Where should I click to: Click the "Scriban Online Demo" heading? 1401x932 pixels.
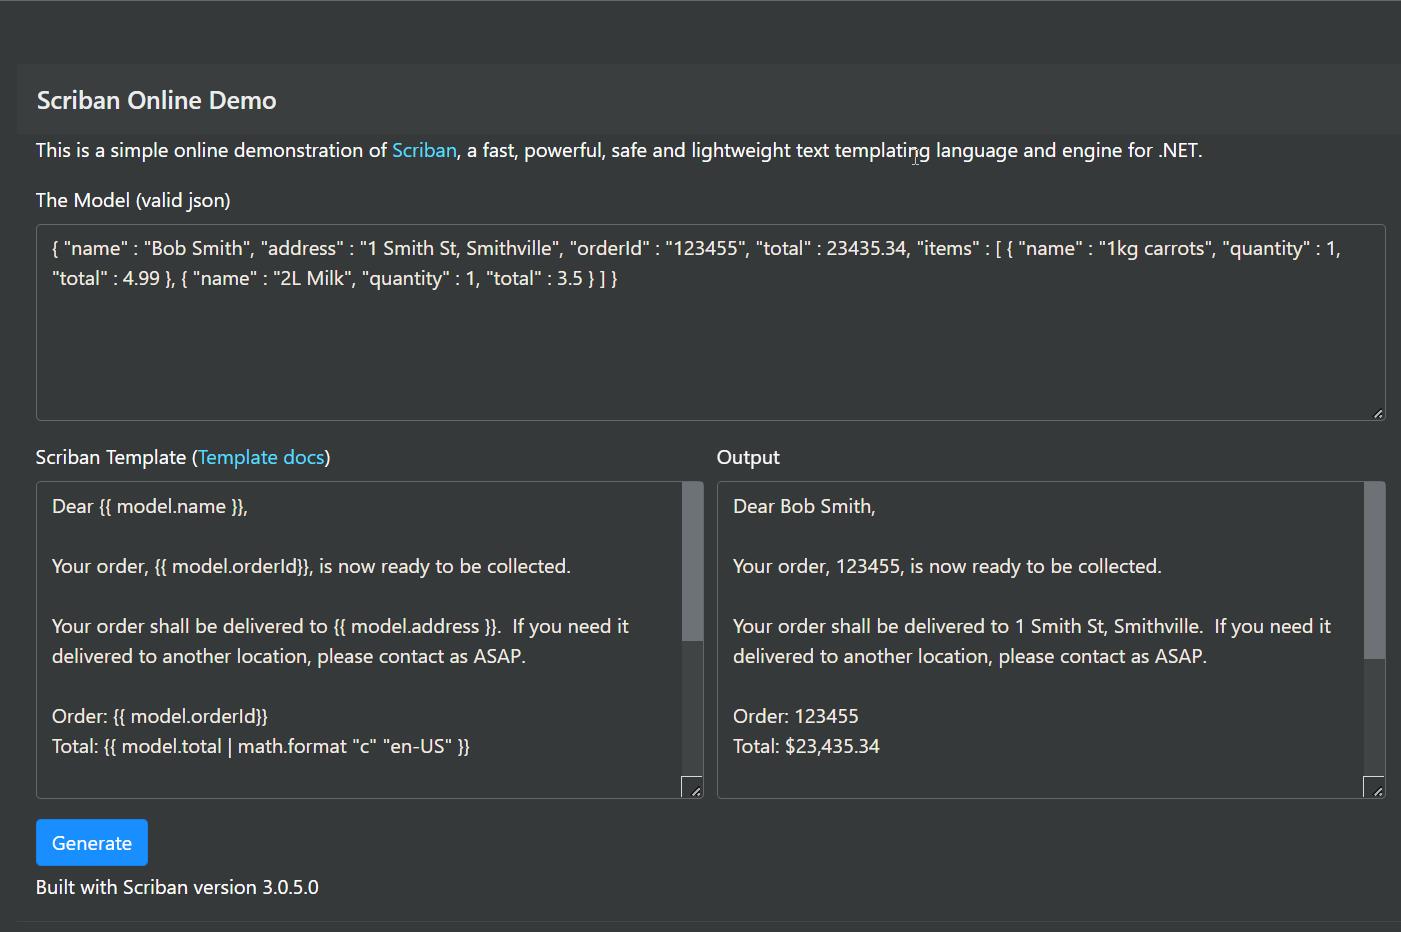point(157,100)
